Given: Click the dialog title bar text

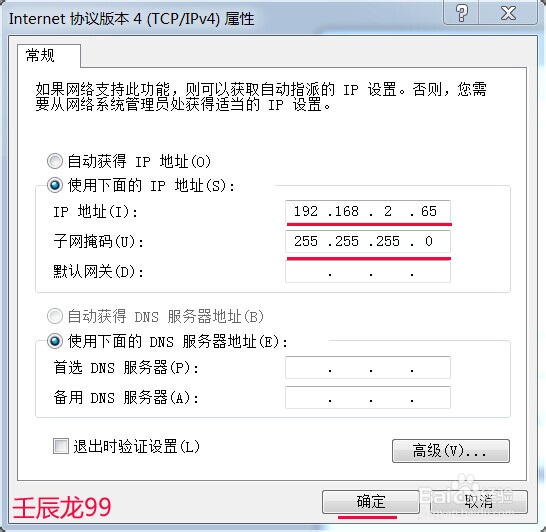Looking at the screenshot, I should point(131,19).
